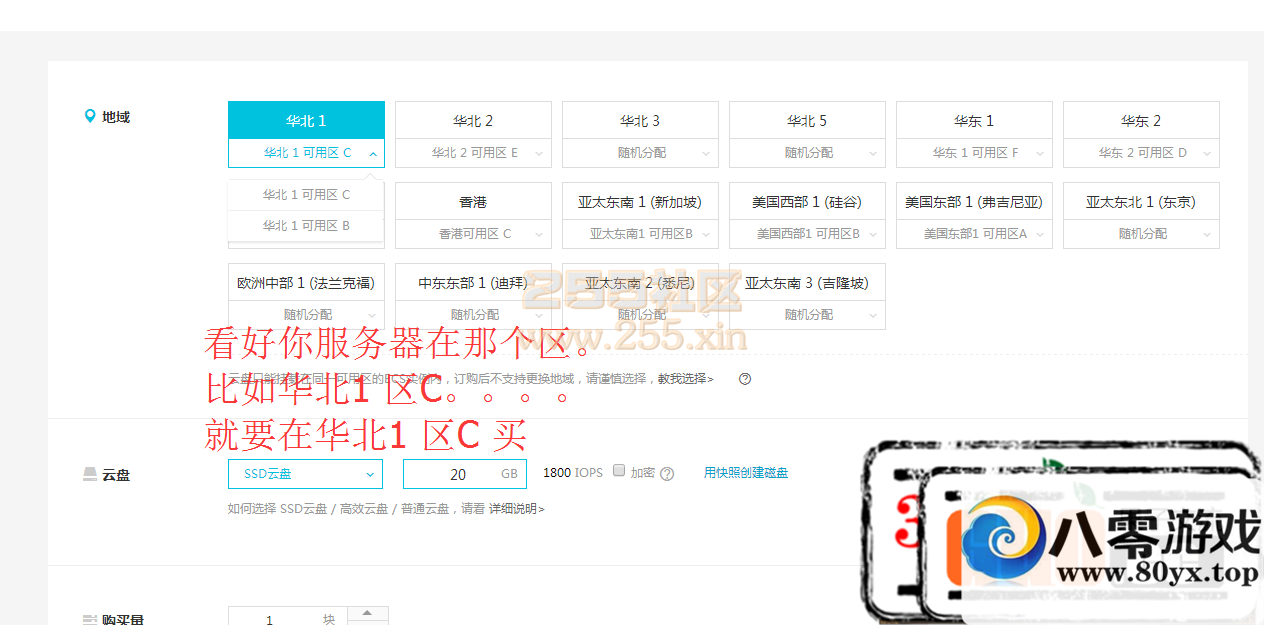The width and height of the screenshot is (1264, 625).
Task: Click the help icon after 教我选择
Action: pos(745,379)
